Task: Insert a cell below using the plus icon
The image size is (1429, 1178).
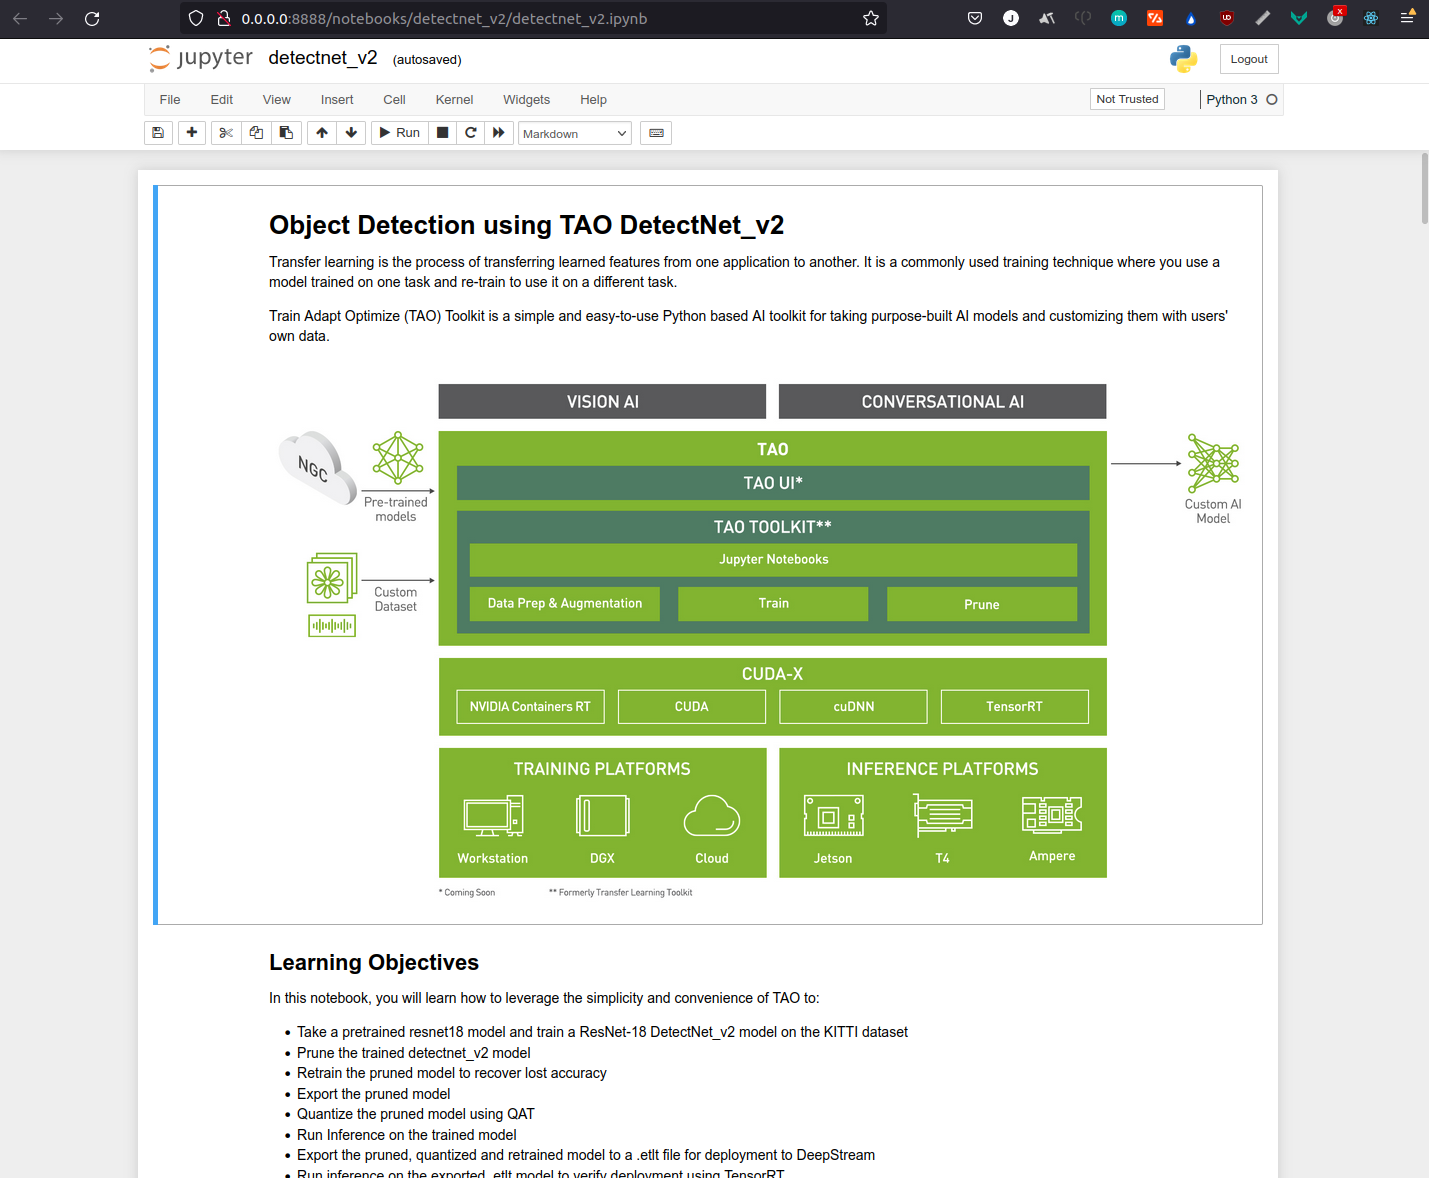Action: coord(192,133)
